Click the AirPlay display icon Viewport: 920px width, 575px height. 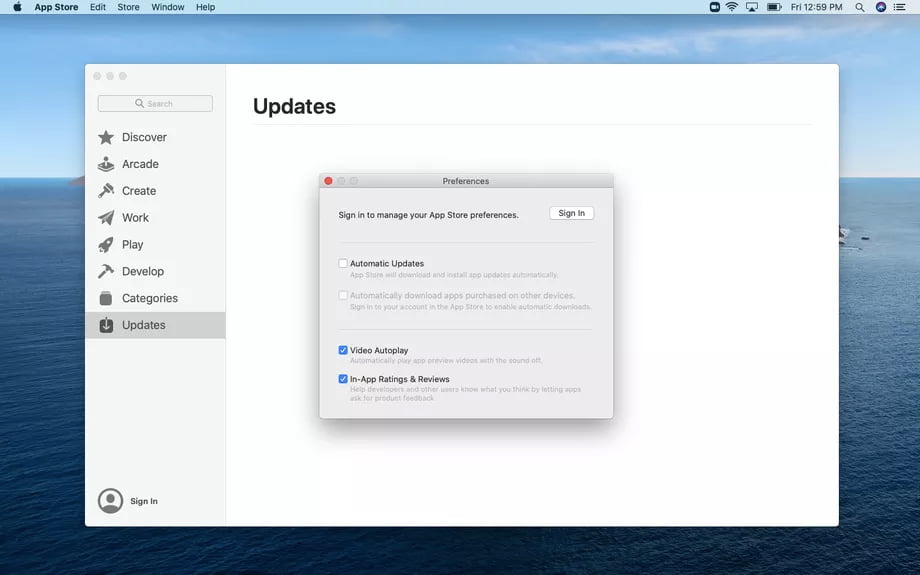click(x=752, y=7)
